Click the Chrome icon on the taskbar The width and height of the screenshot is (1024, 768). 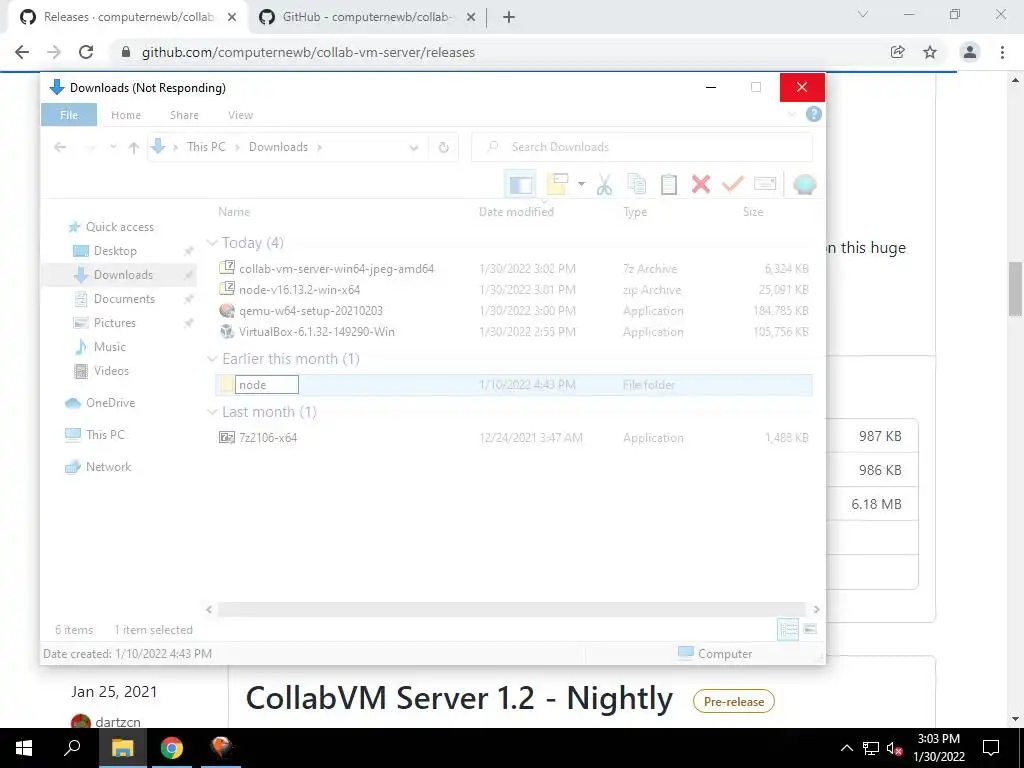click(x=172, y=748)
